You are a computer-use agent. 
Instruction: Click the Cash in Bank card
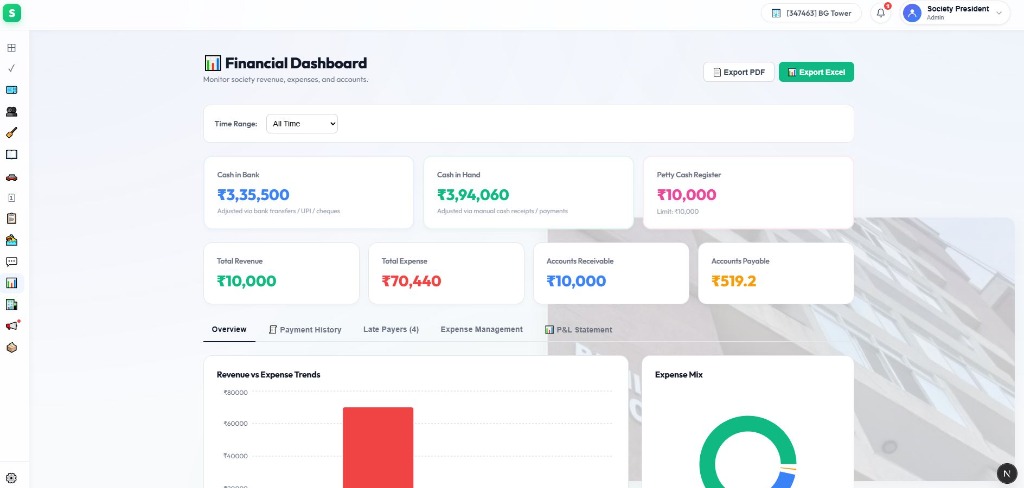coord(308,193)
